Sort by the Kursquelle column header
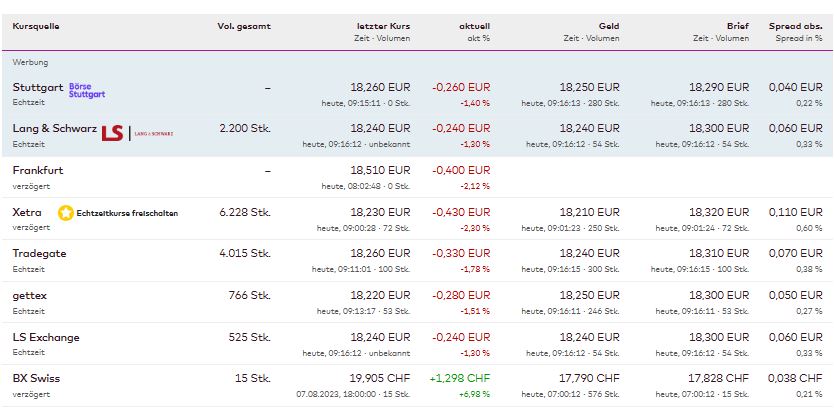 (x=36, y=26)
